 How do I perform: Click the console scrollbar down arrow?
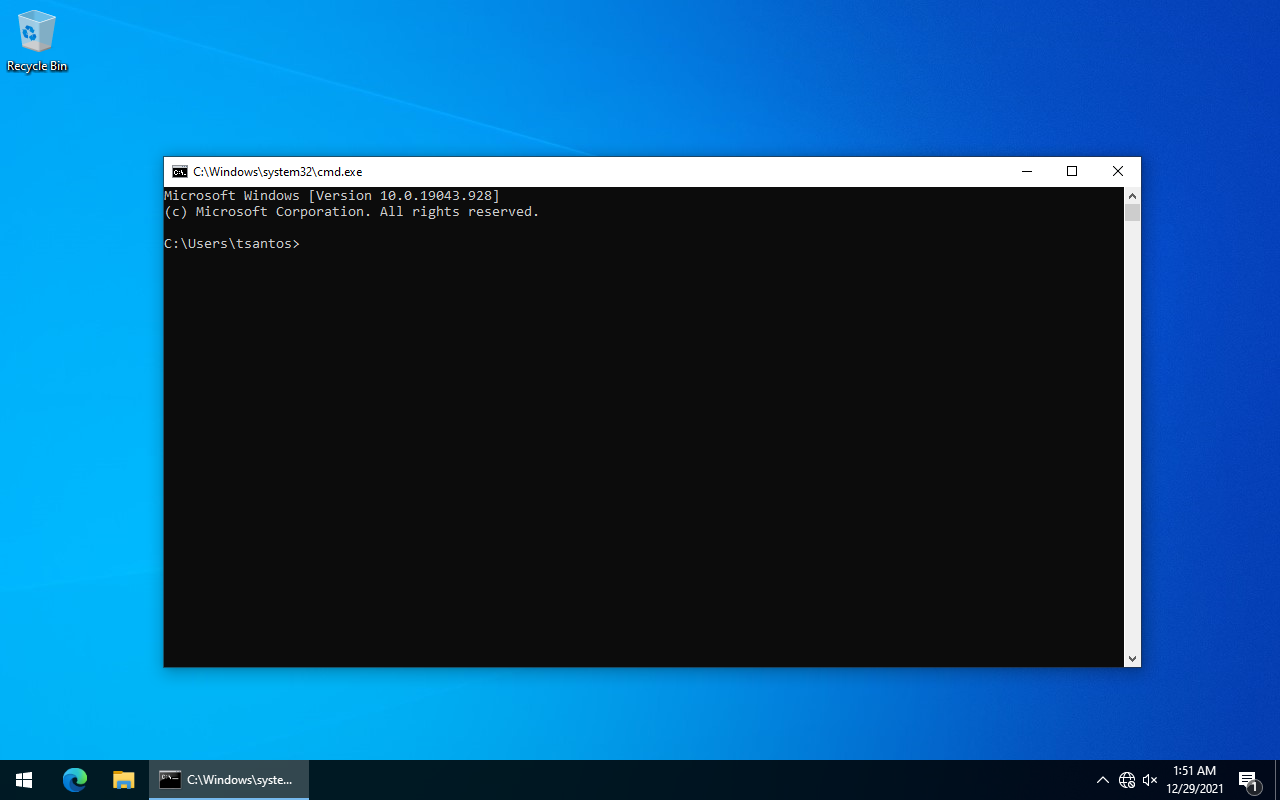pyautogui.click(x=1132, y=659)
